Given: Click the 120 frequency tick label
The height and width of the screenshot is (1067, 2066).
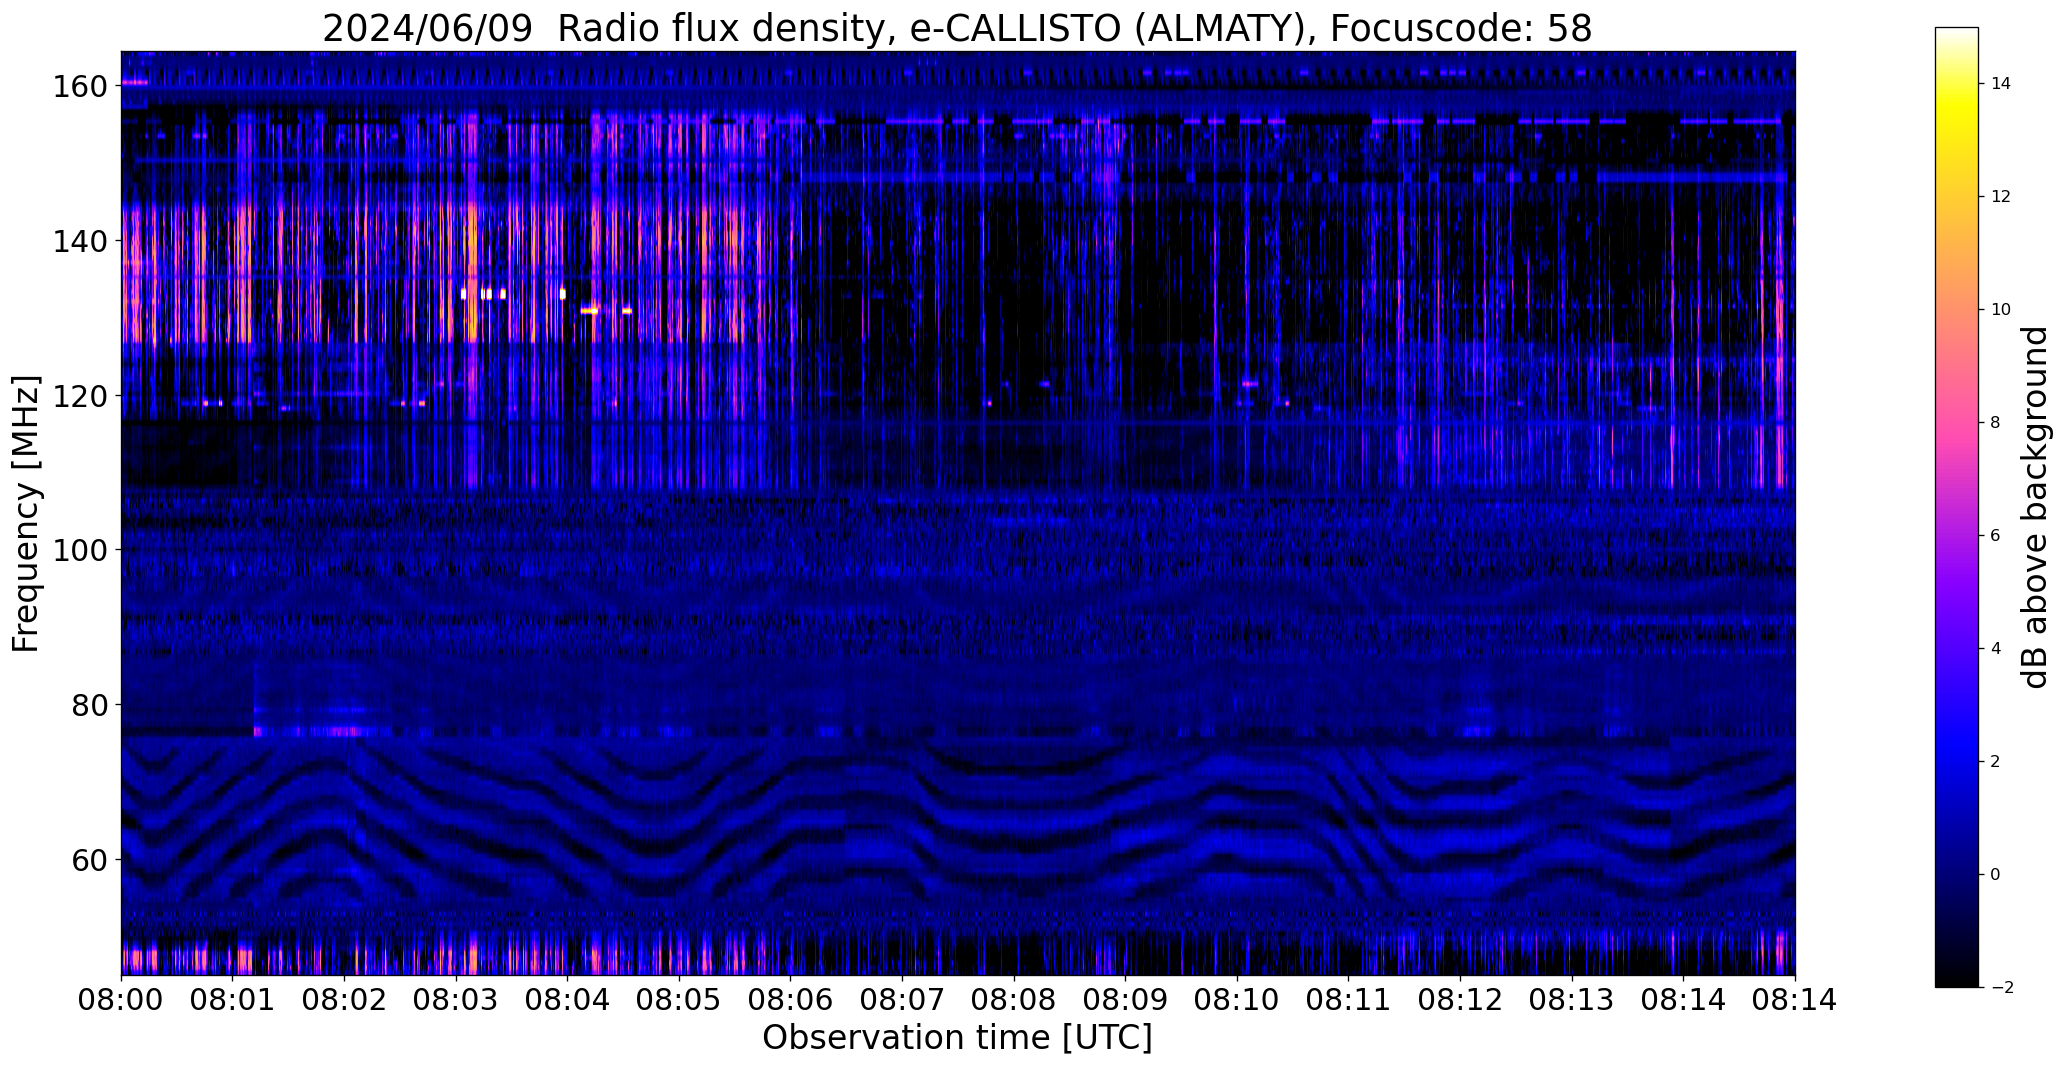Looking at the screenshot, I should point(79,396).
